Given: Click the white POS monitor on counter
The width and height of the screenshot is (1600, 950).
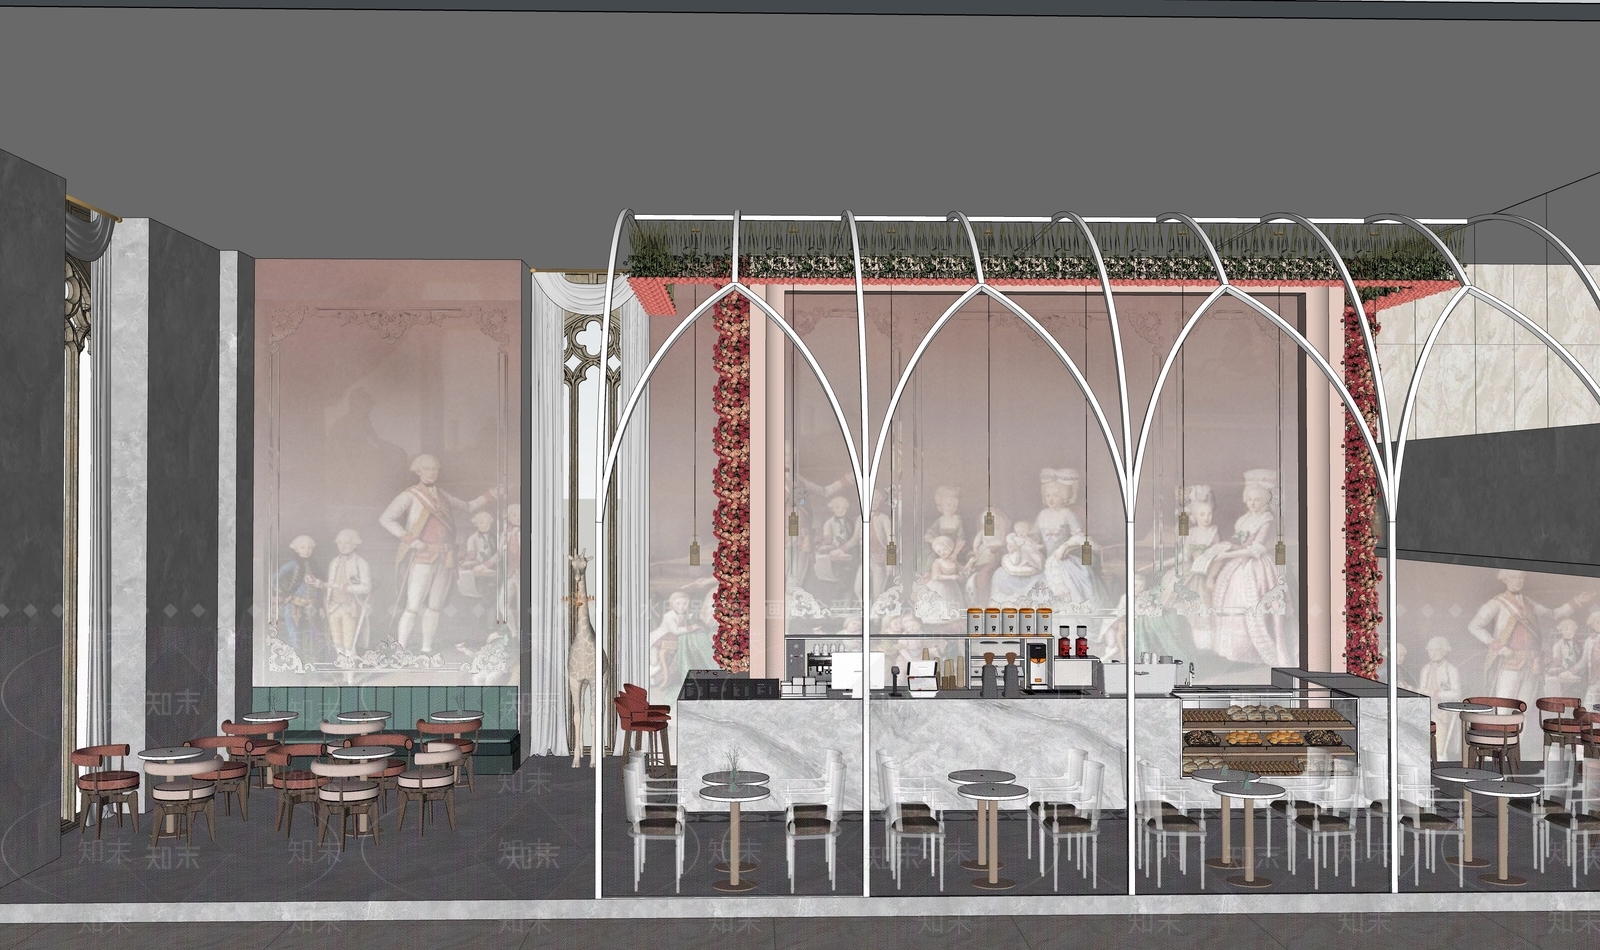Looking at the screenshot, I should pyautogui.click(x=859, y=670).
